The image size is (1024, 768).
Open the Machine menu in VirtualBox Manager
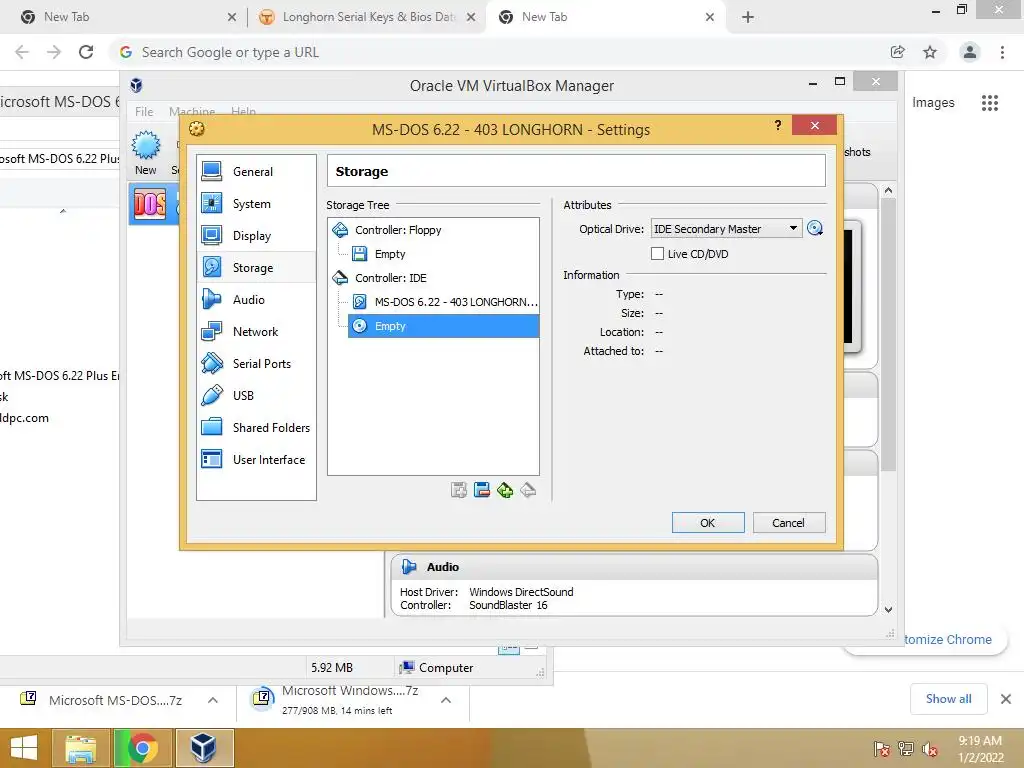(192, 112)
